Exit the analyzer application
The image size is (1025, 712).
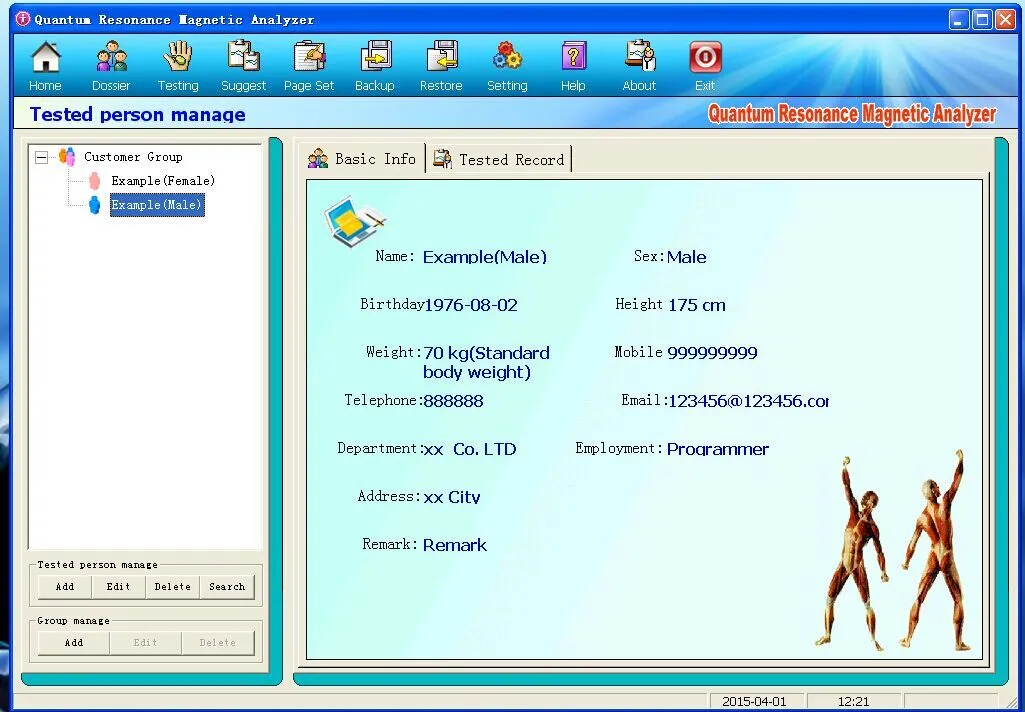[705, 63]
